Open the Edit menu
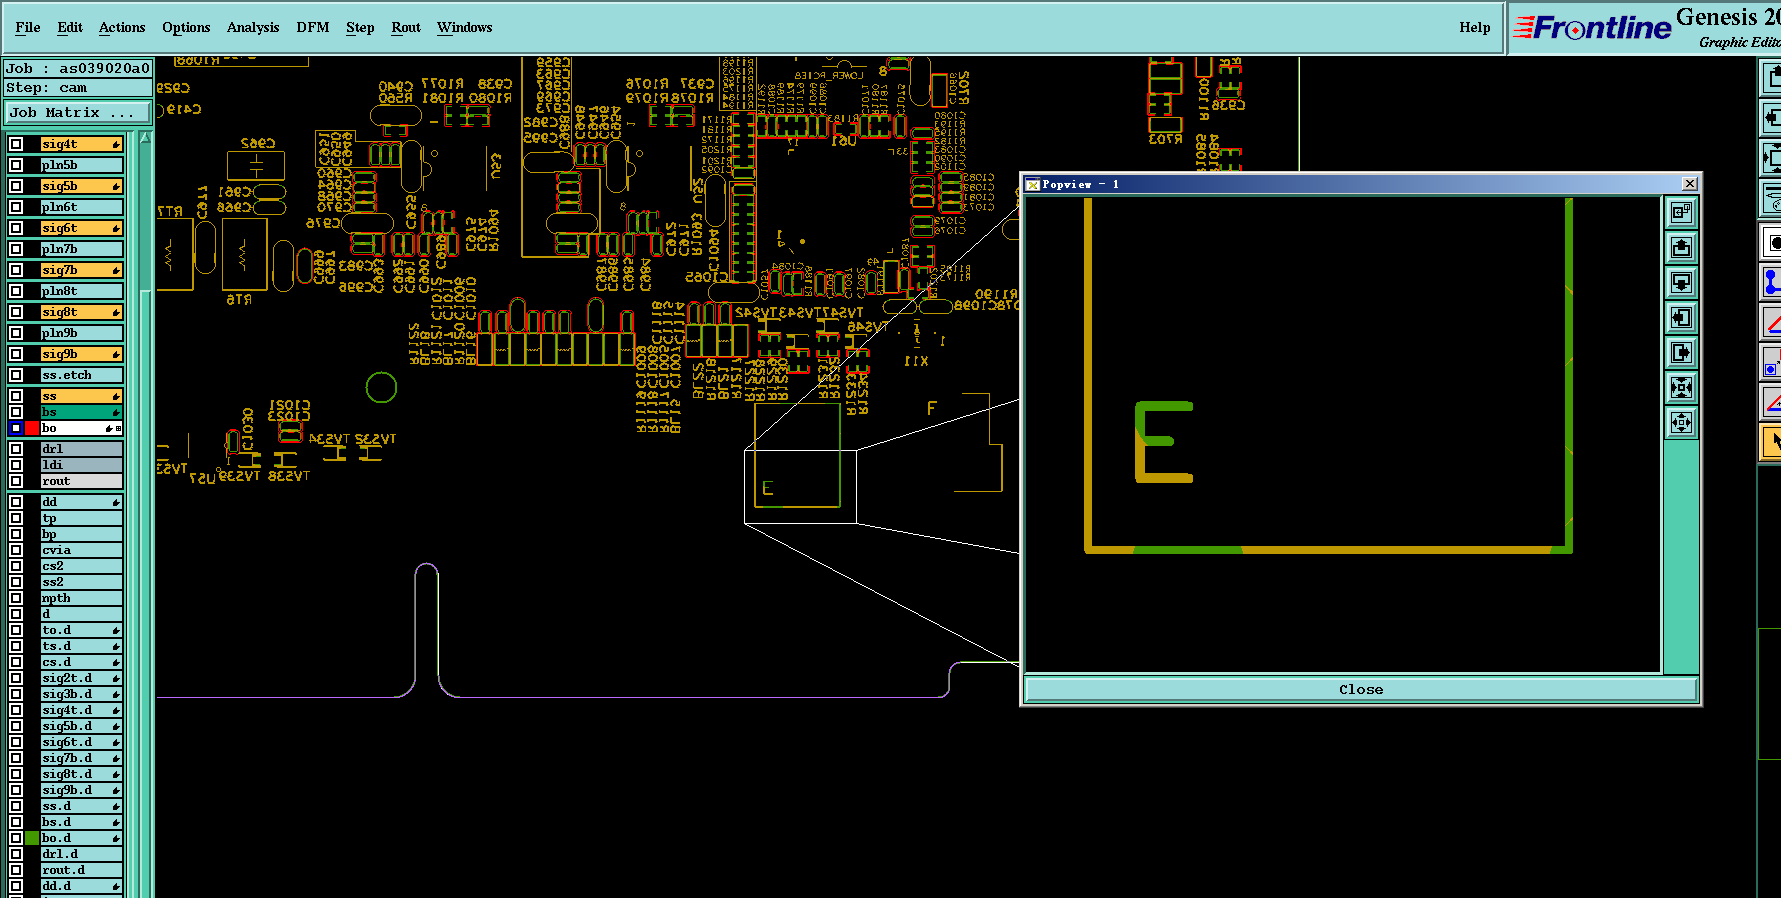This screenshot has height=898, width=1781. tap(70, 27)
